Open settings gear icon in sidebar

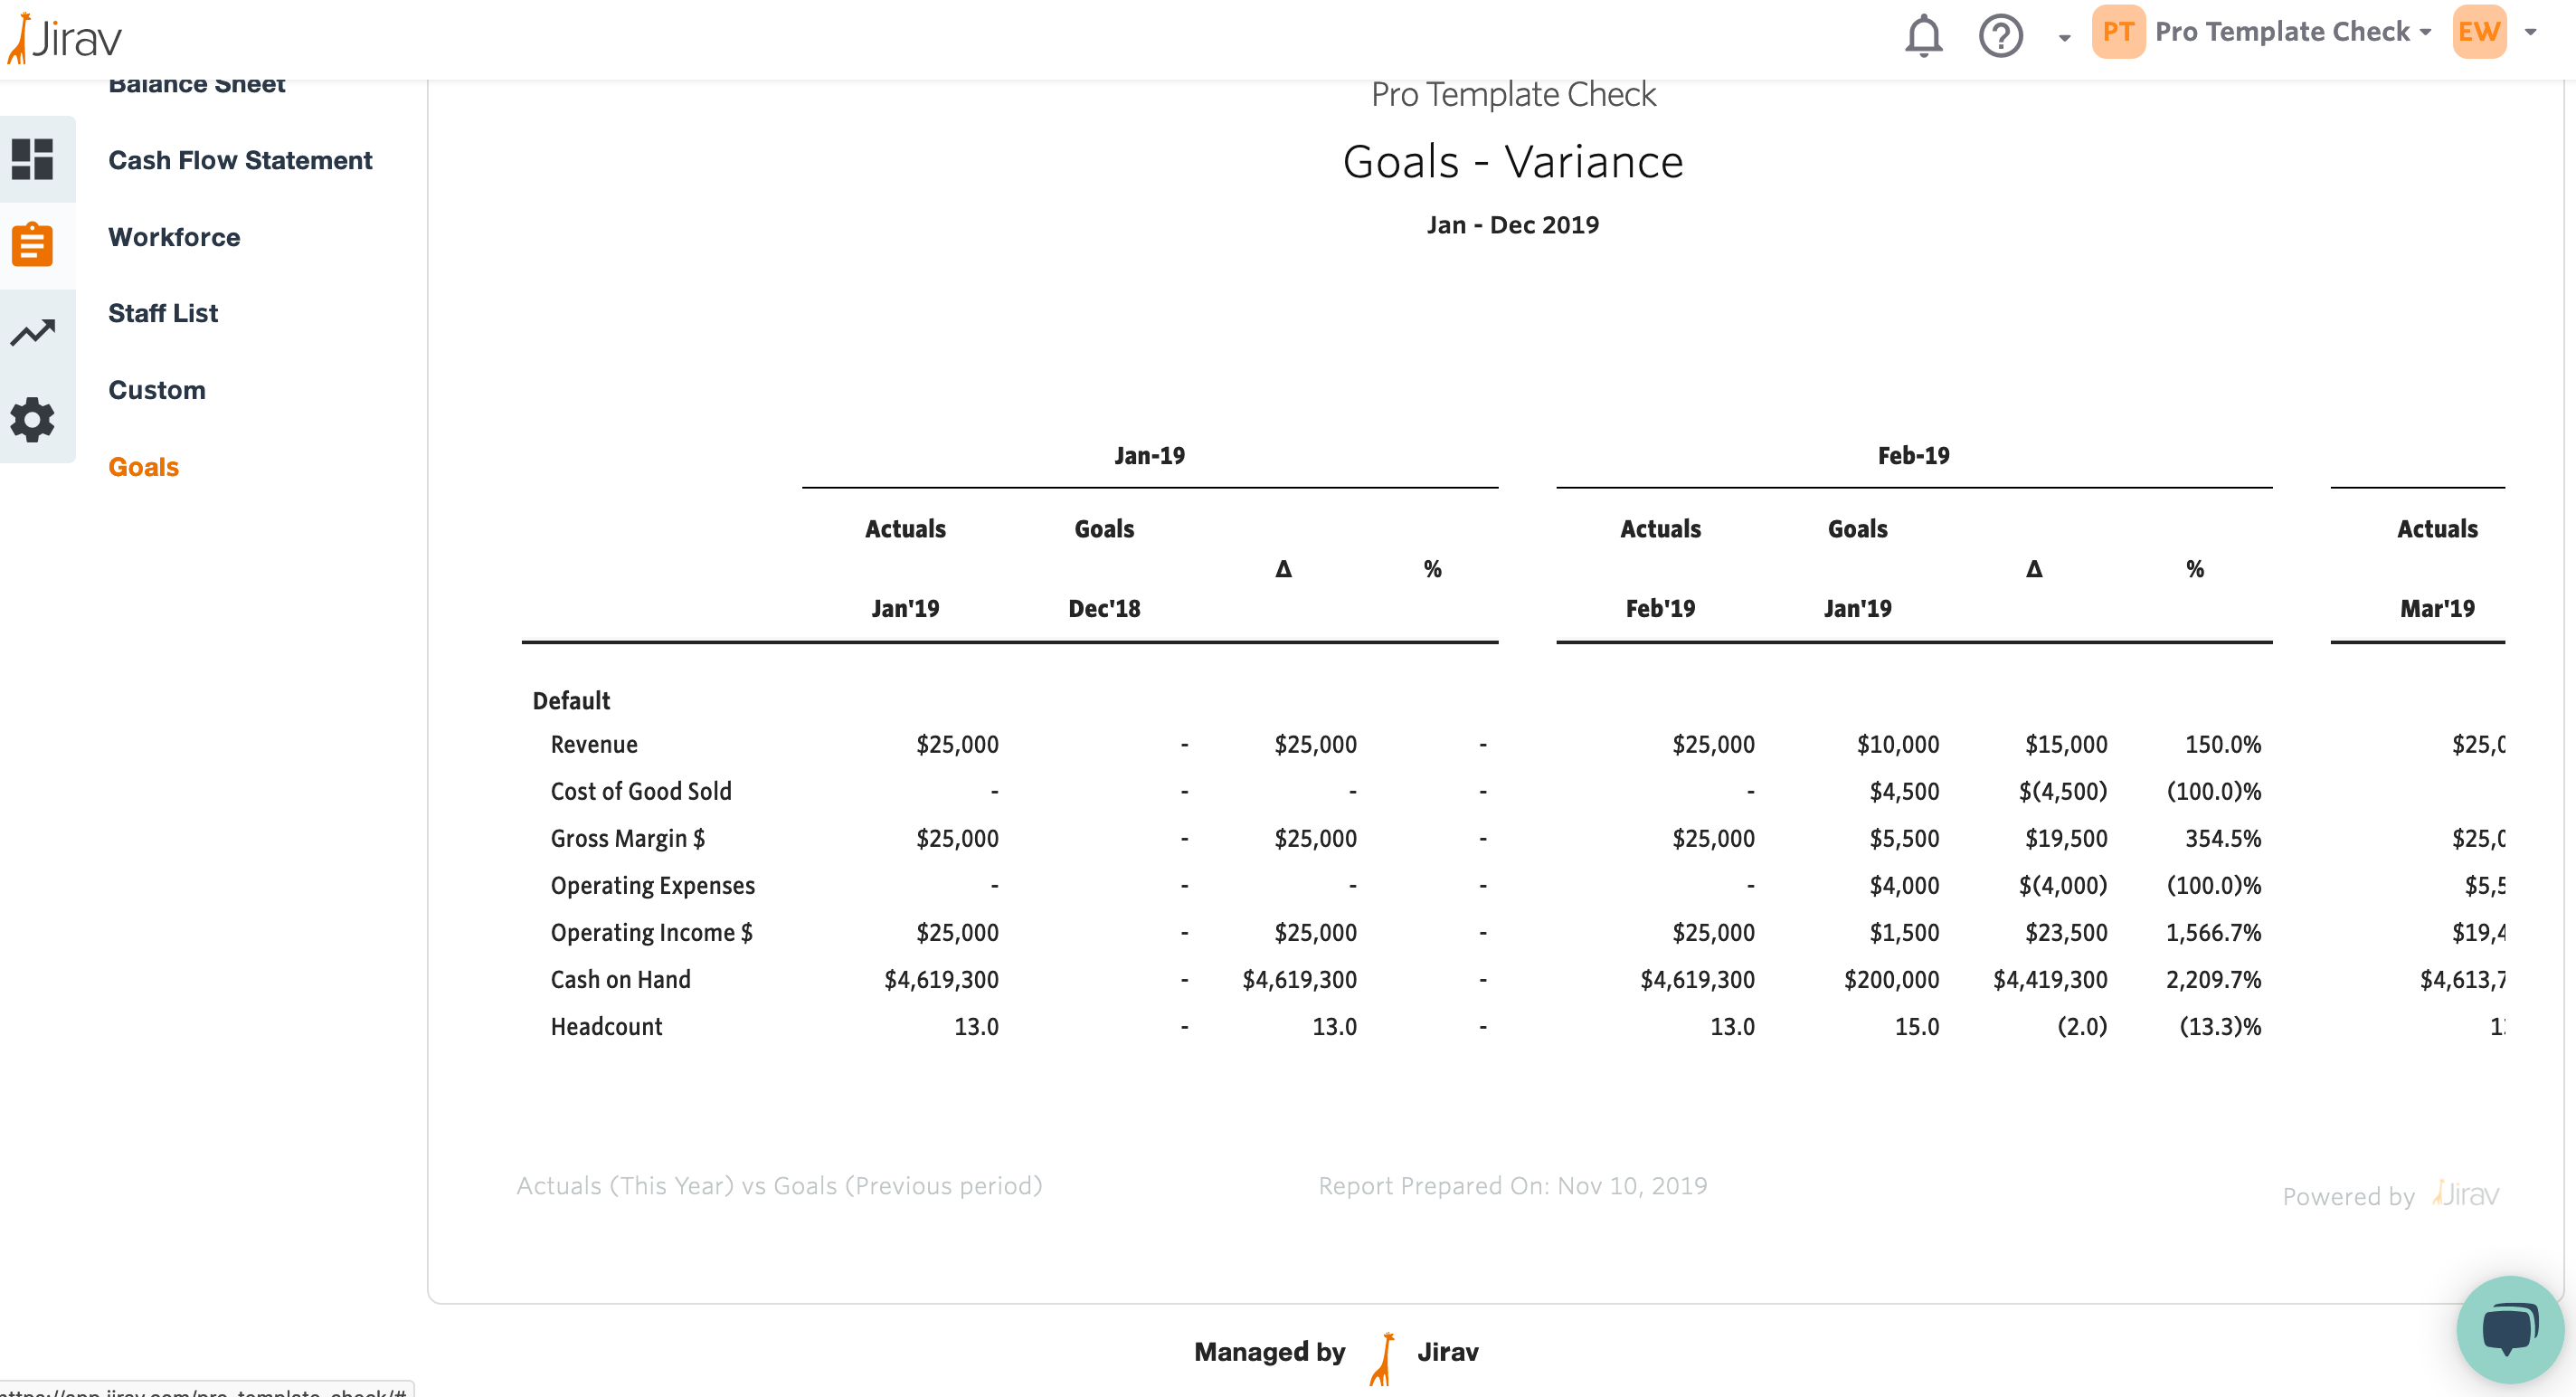(x=32, y=419)
